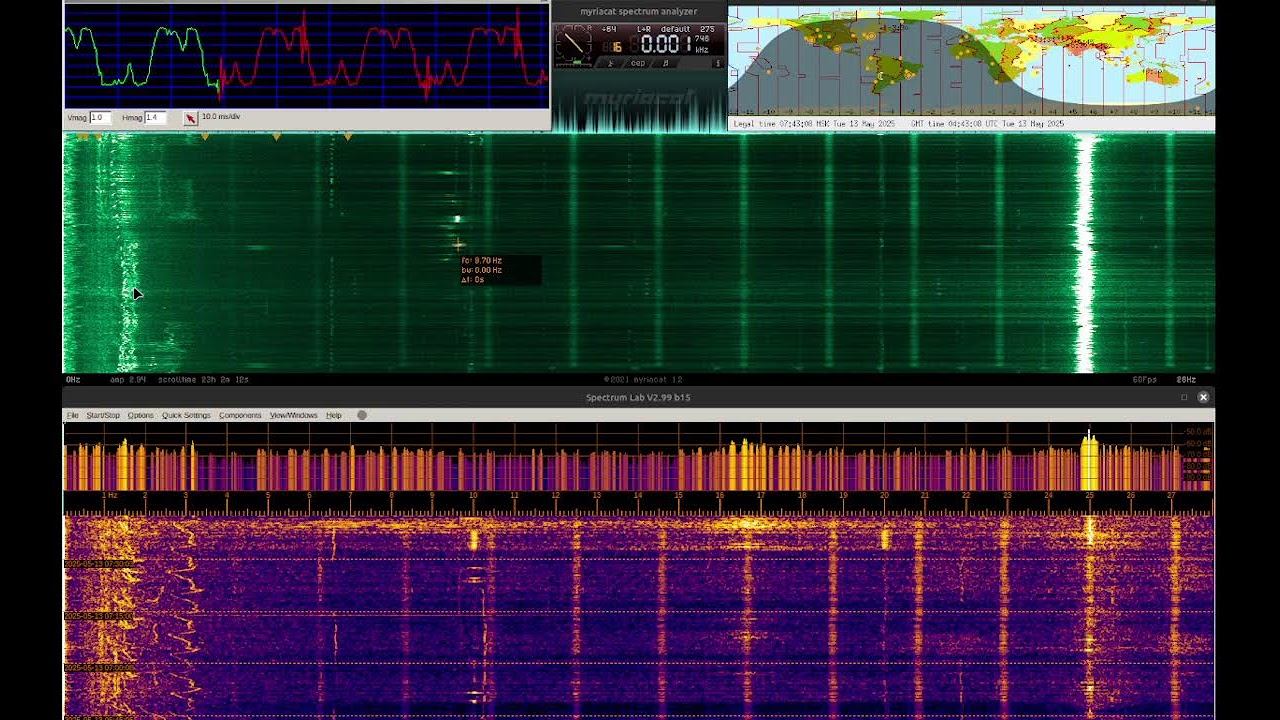1280x720 pixels.
Task: Click the music note button in myriacat analyzer
Action: [x=666, y=63]
